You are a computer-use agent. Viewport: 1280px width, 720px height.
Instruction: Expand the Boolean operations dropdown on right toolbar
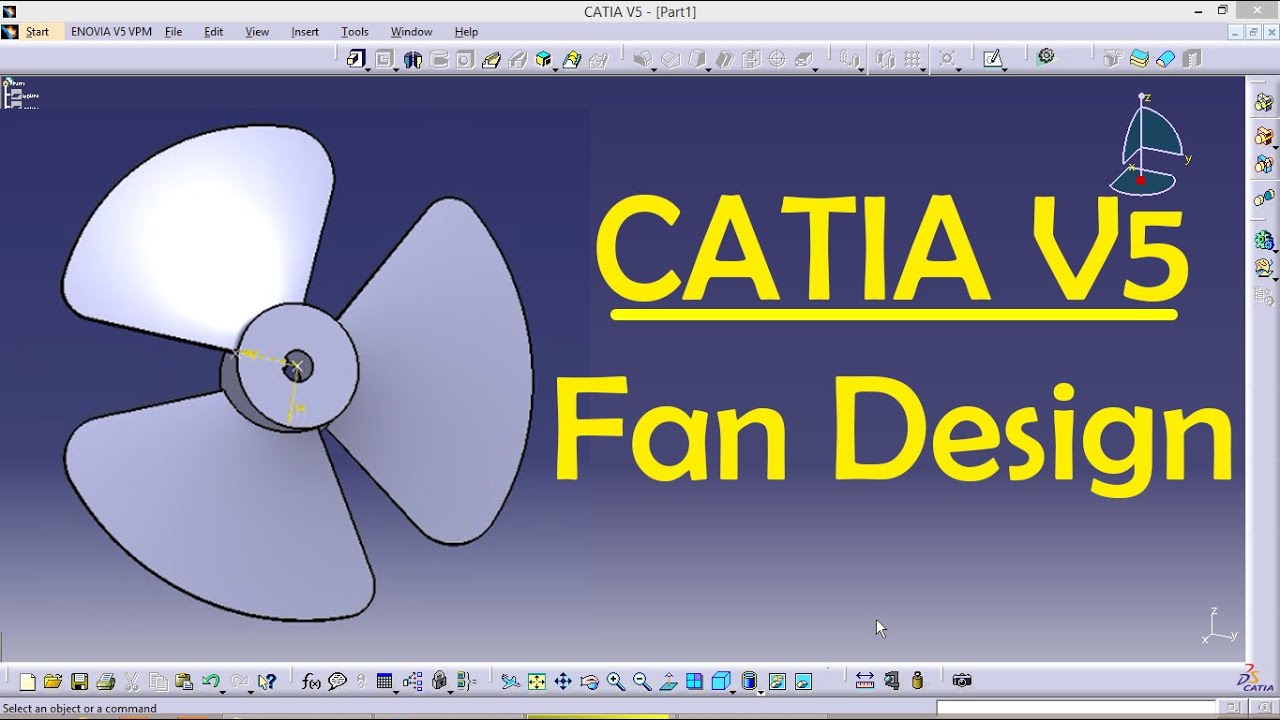click(x=1276, y=148)
